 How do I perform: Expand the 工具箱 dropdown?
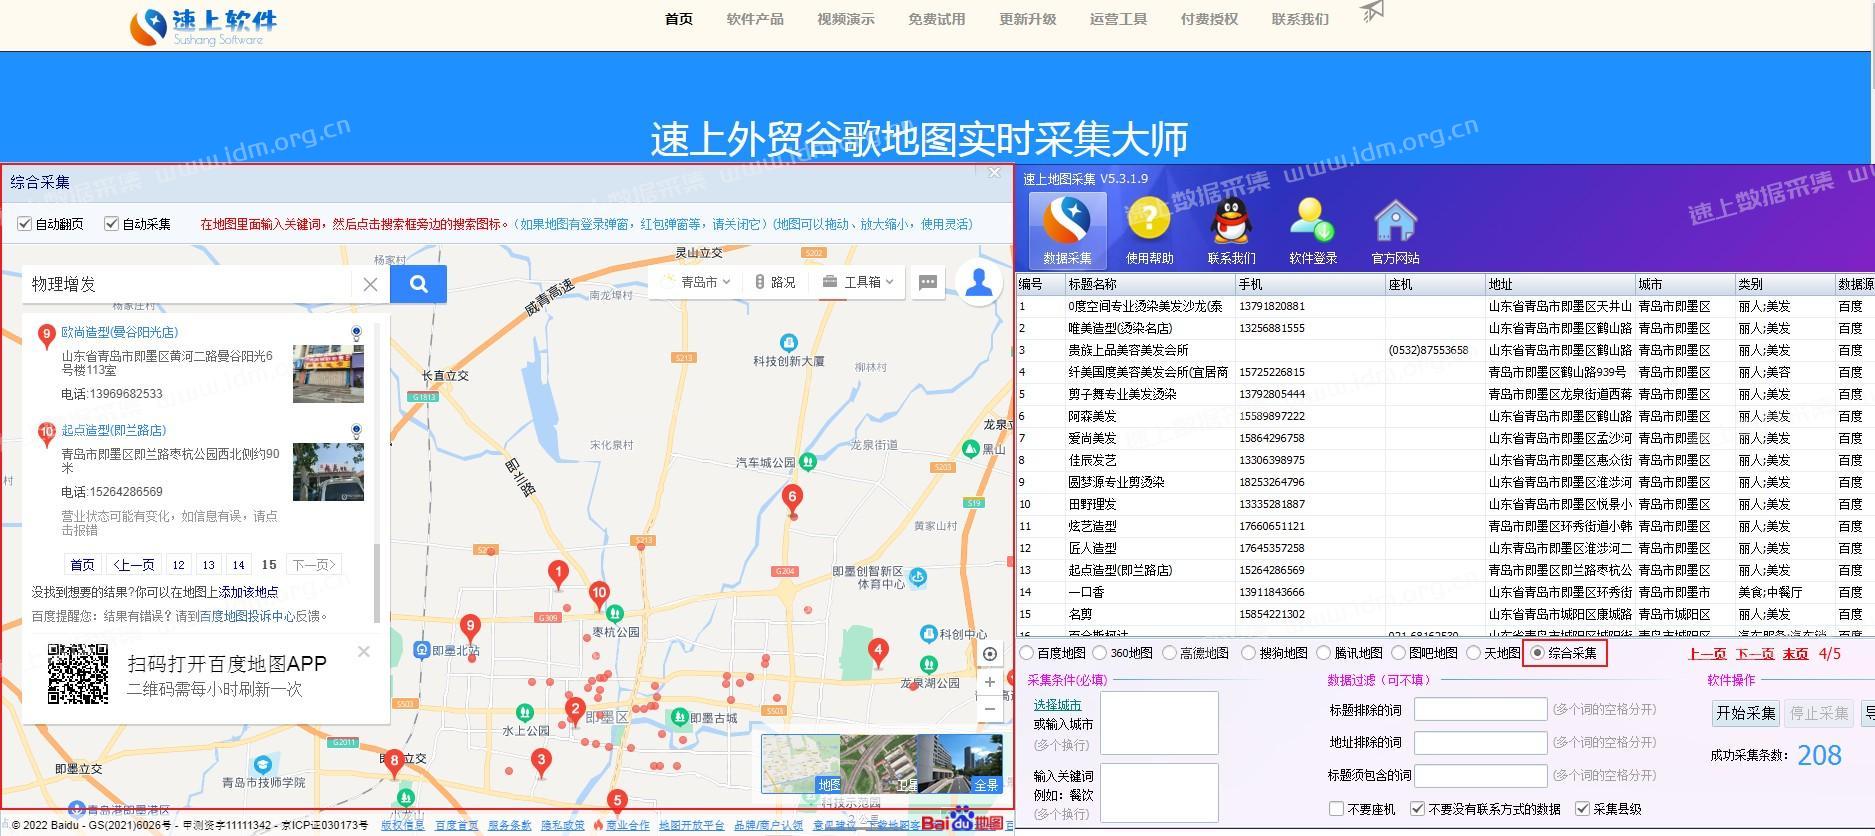coord(857,283)
